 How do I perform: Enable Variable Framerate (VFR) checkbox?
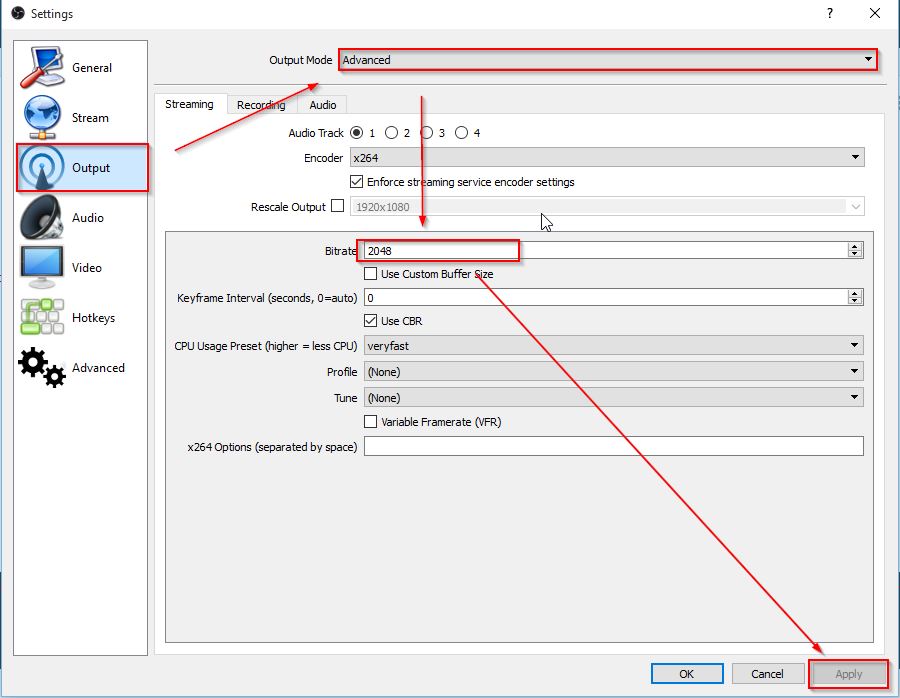pos(371,422)
